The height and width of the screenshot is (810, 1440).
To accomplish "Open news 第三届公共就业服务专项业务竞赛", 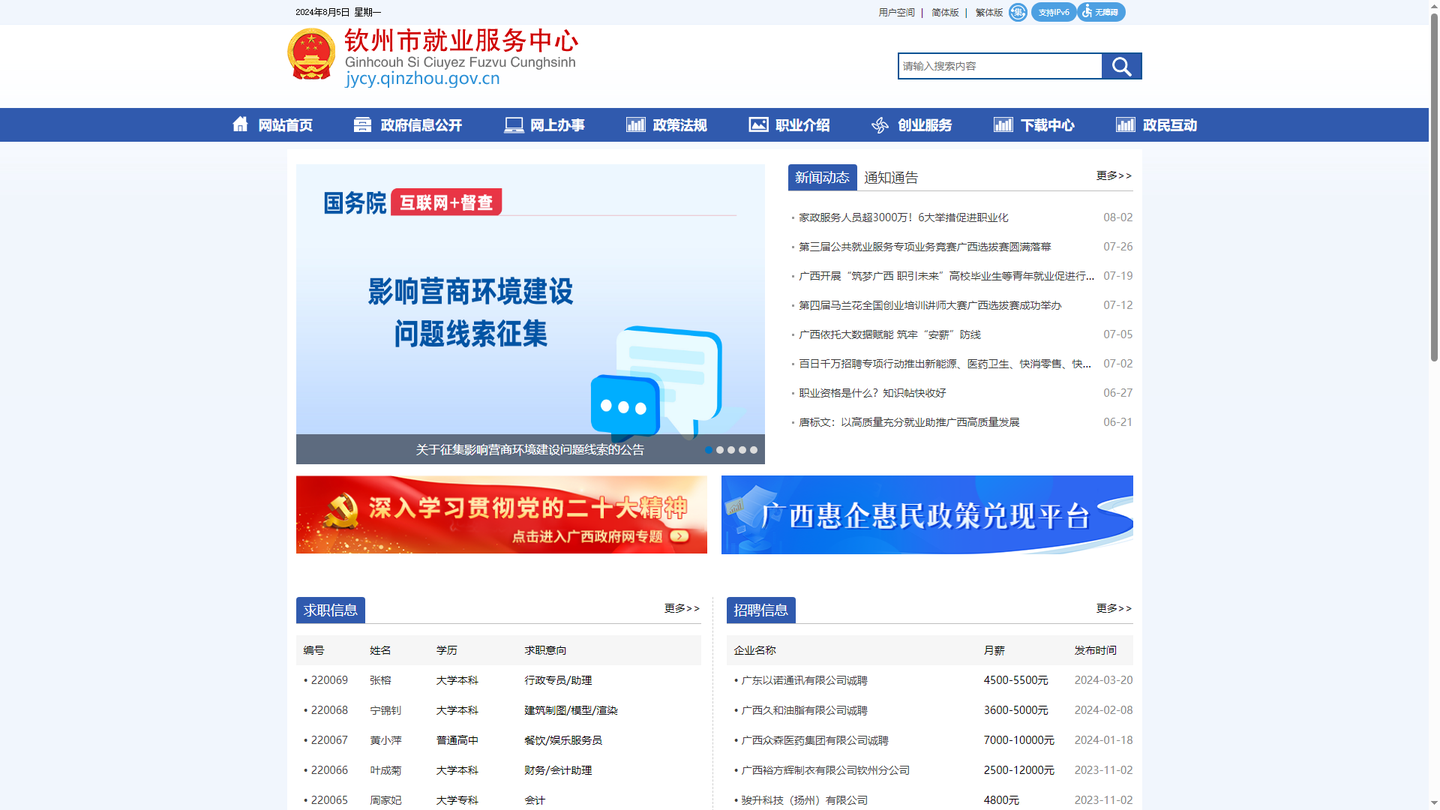I will 925,246.
